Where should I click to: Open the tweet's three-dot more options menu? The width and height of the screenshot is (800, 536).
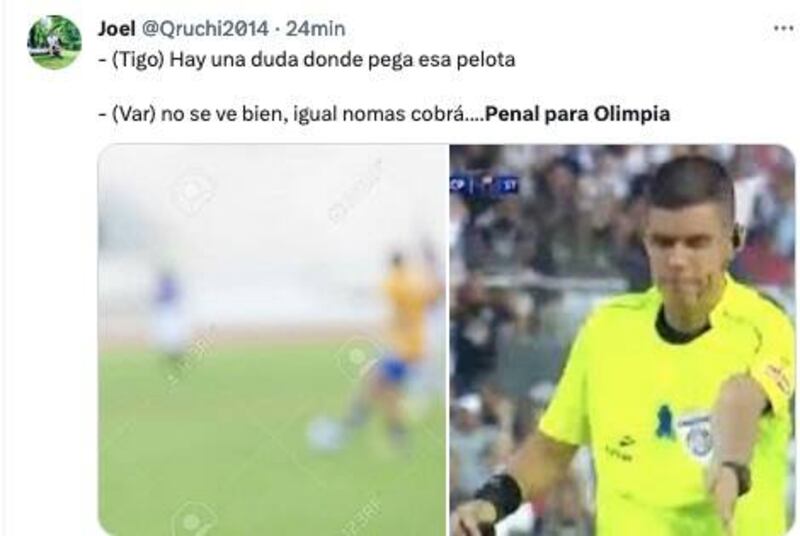[783, 28]
